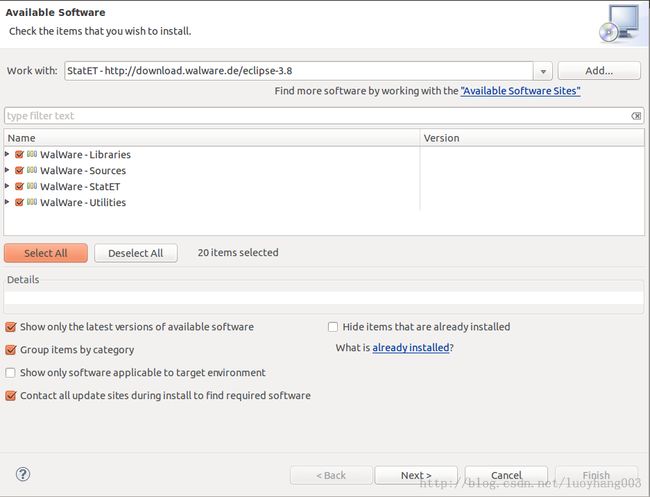Enable Show only software applicable to target environment
The height and width of the screenshot is (497, 650).
(10, 372)
